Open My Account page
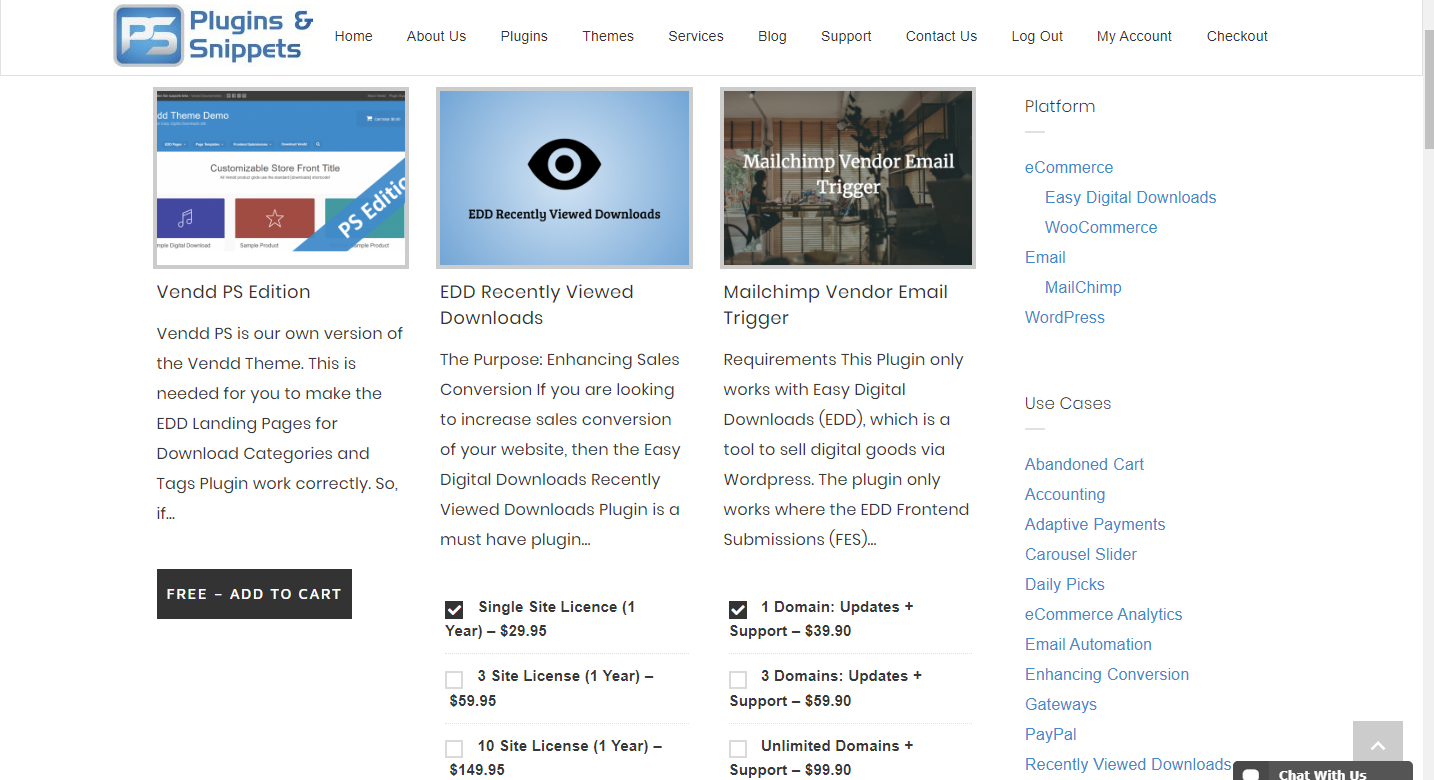The height and width of the screenshot is (780, 1434). pyautogui.click(x=1134, y=36)
